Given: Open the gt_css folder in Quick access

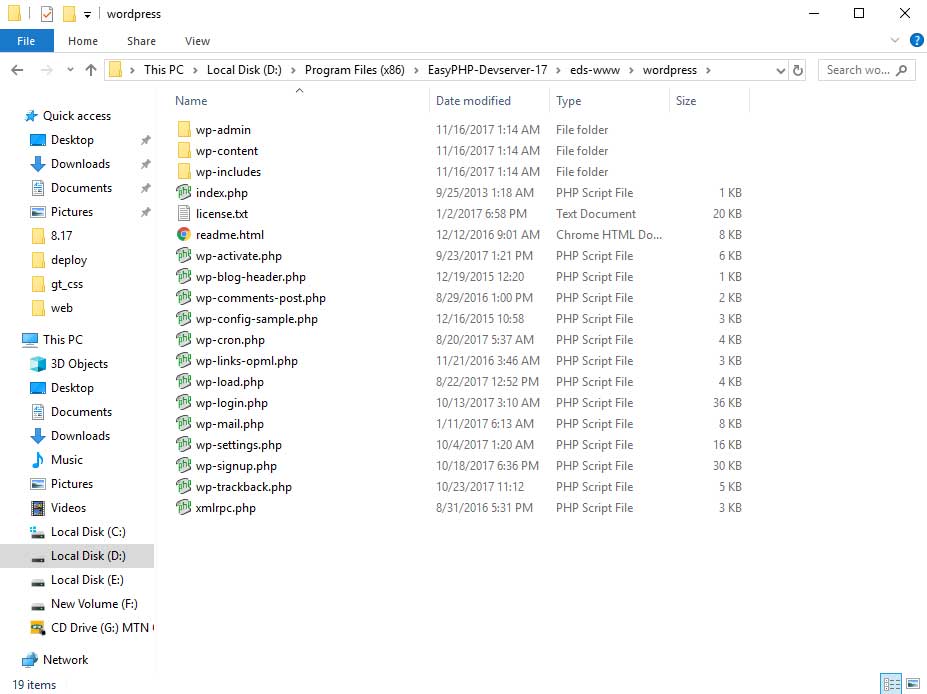Looking at the screenshot, I should pyautogui.click(x=67, y=284).
